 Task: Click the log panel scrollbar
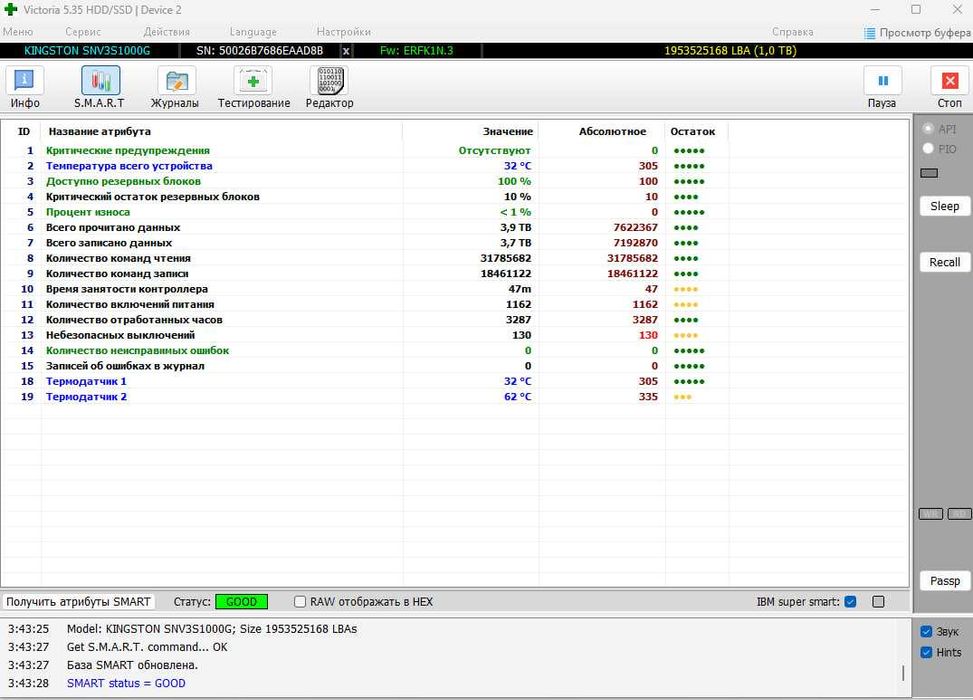(903, 672)
